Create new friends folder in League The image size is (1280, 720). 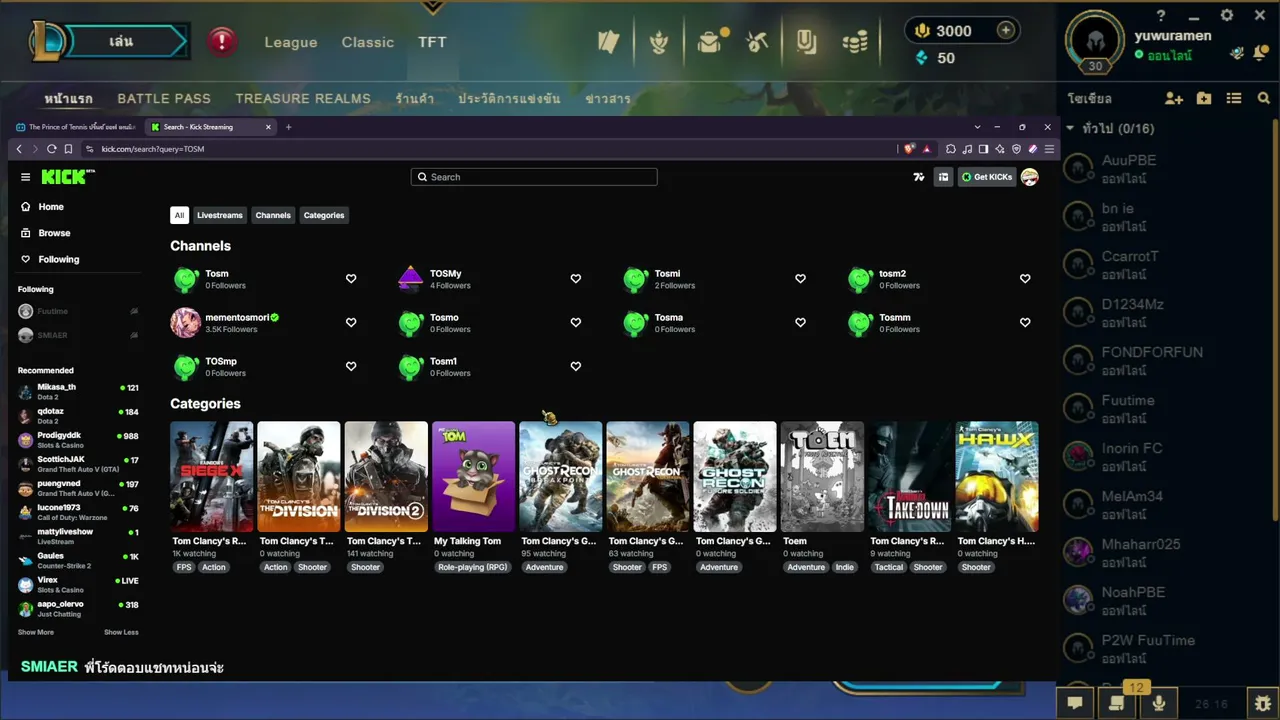pos(1204,98)
